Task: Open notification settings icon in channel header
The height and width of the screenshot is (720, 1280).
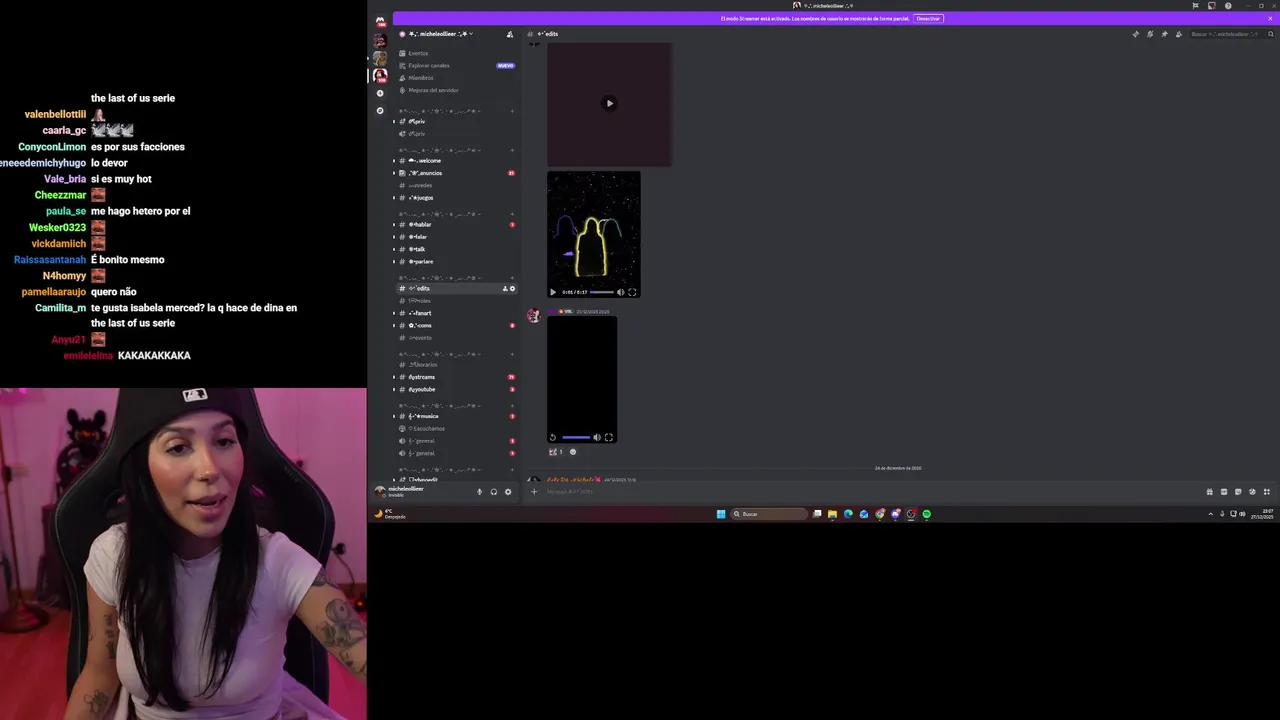Action: 1150,34
